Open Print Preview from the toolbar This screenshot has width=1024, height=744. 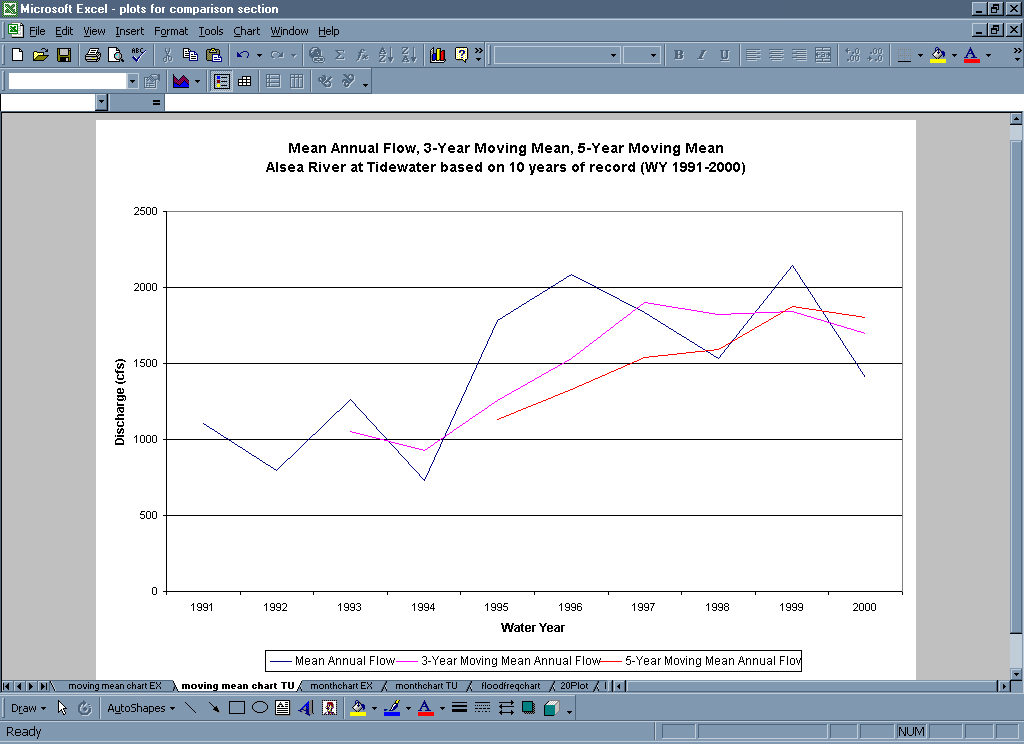(116, 55)
